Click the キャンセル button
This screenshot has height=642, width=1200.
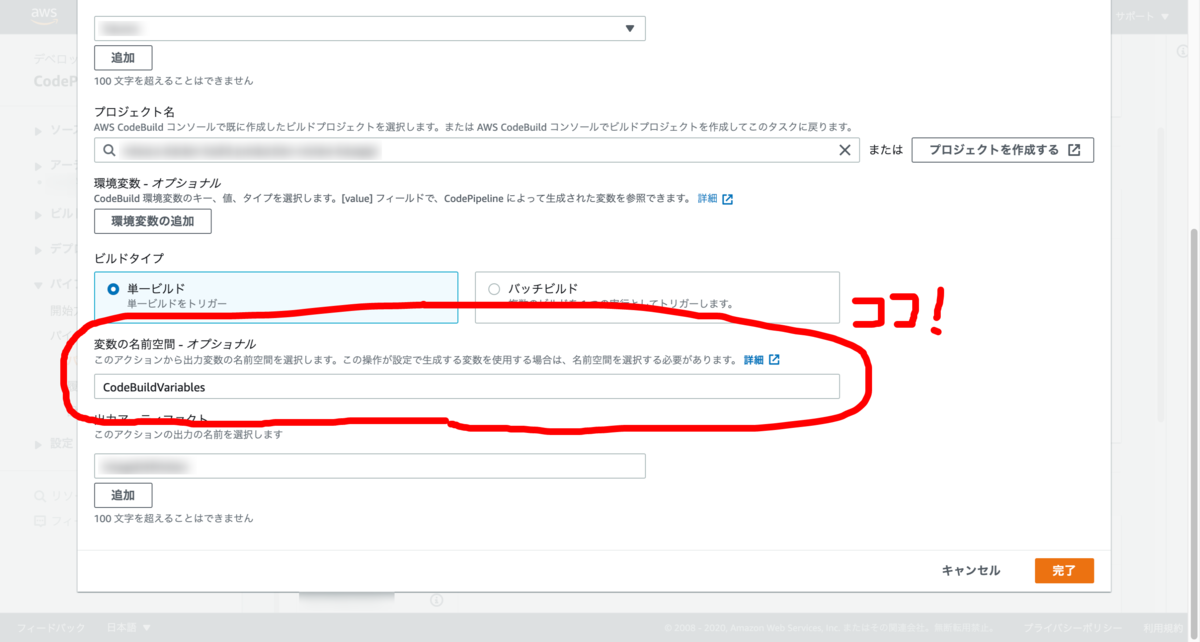pos(970,570)
